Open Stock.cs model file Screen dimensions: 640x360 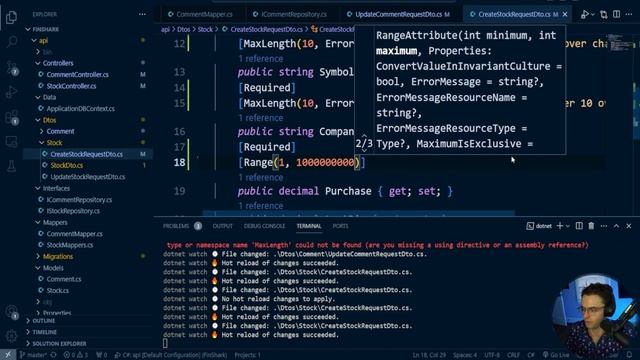(x=58, y=290)
